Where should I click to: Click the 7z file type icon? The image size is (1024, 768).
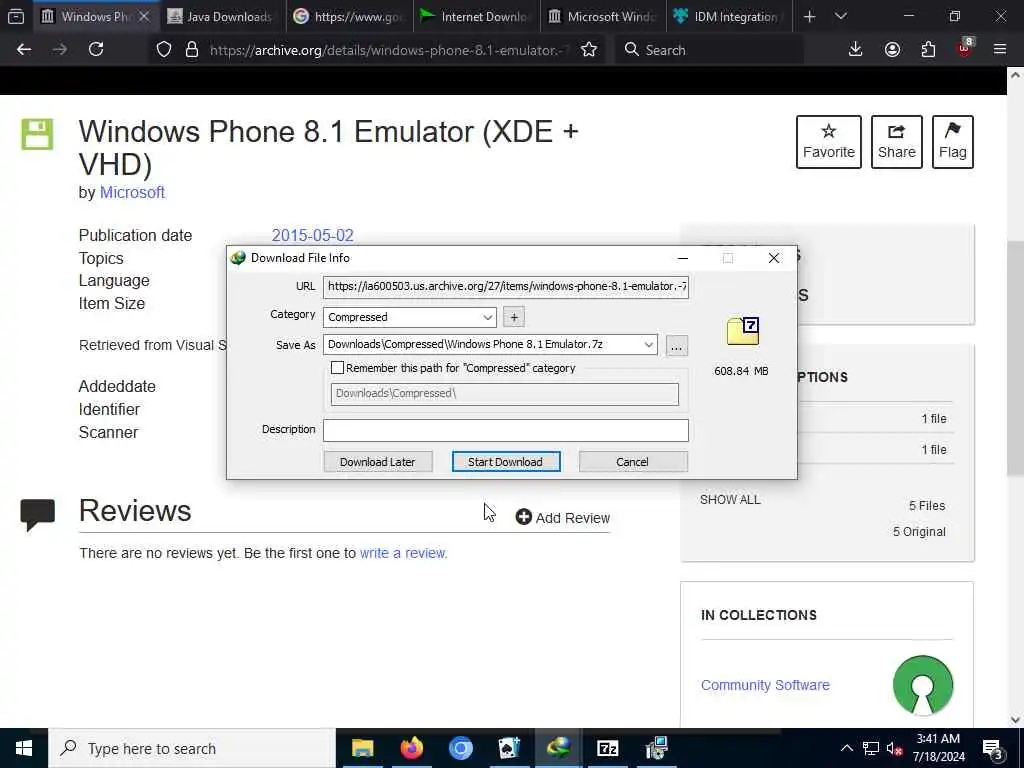click(x=743, y=331)
